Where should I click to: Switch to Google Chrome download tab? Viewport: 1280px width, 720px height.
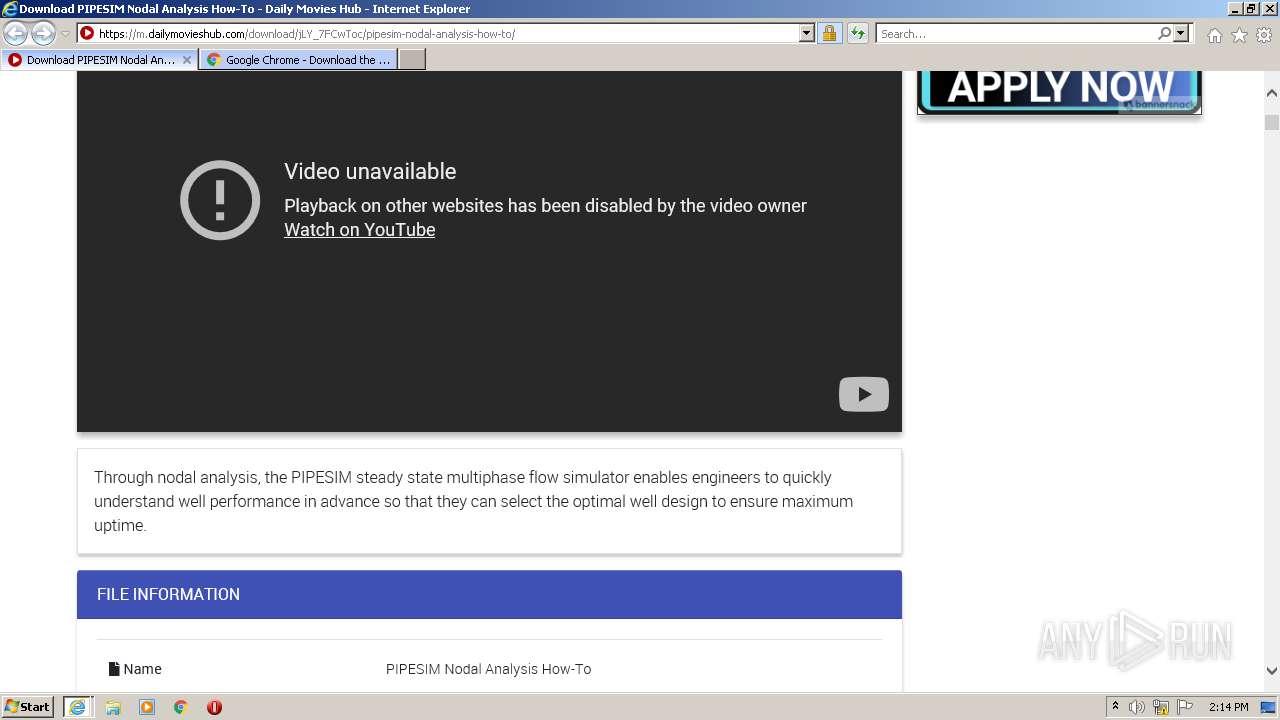click(298, 60)
